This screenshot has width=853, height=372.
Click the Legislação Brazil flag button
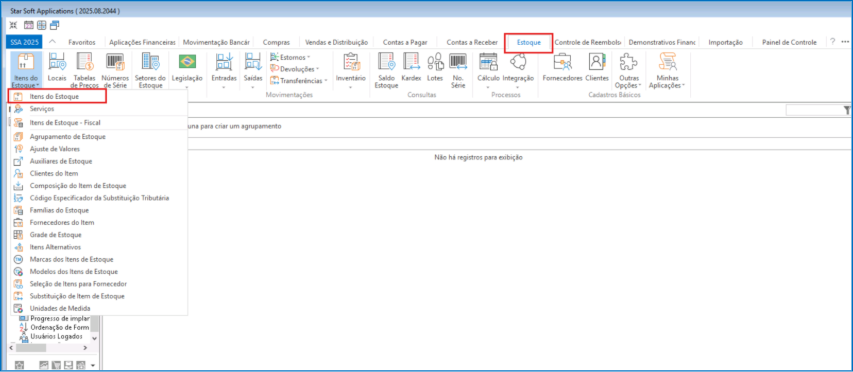(x=187, y=69)
